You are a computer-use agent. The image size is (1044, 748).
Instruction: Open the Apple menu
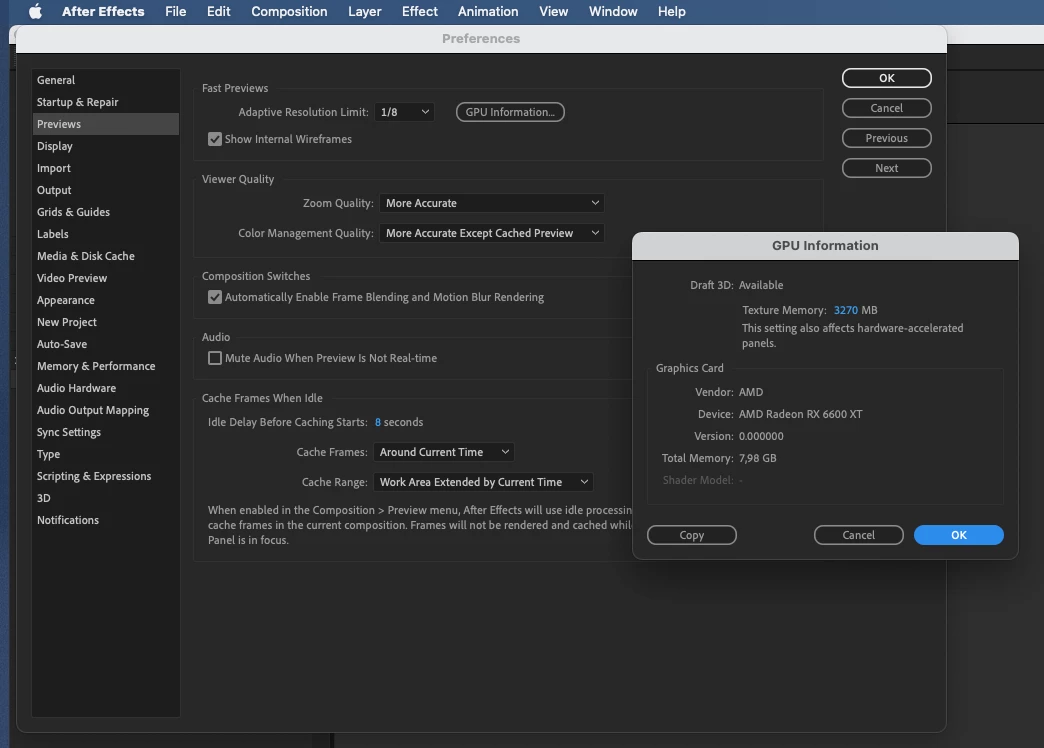35,11
